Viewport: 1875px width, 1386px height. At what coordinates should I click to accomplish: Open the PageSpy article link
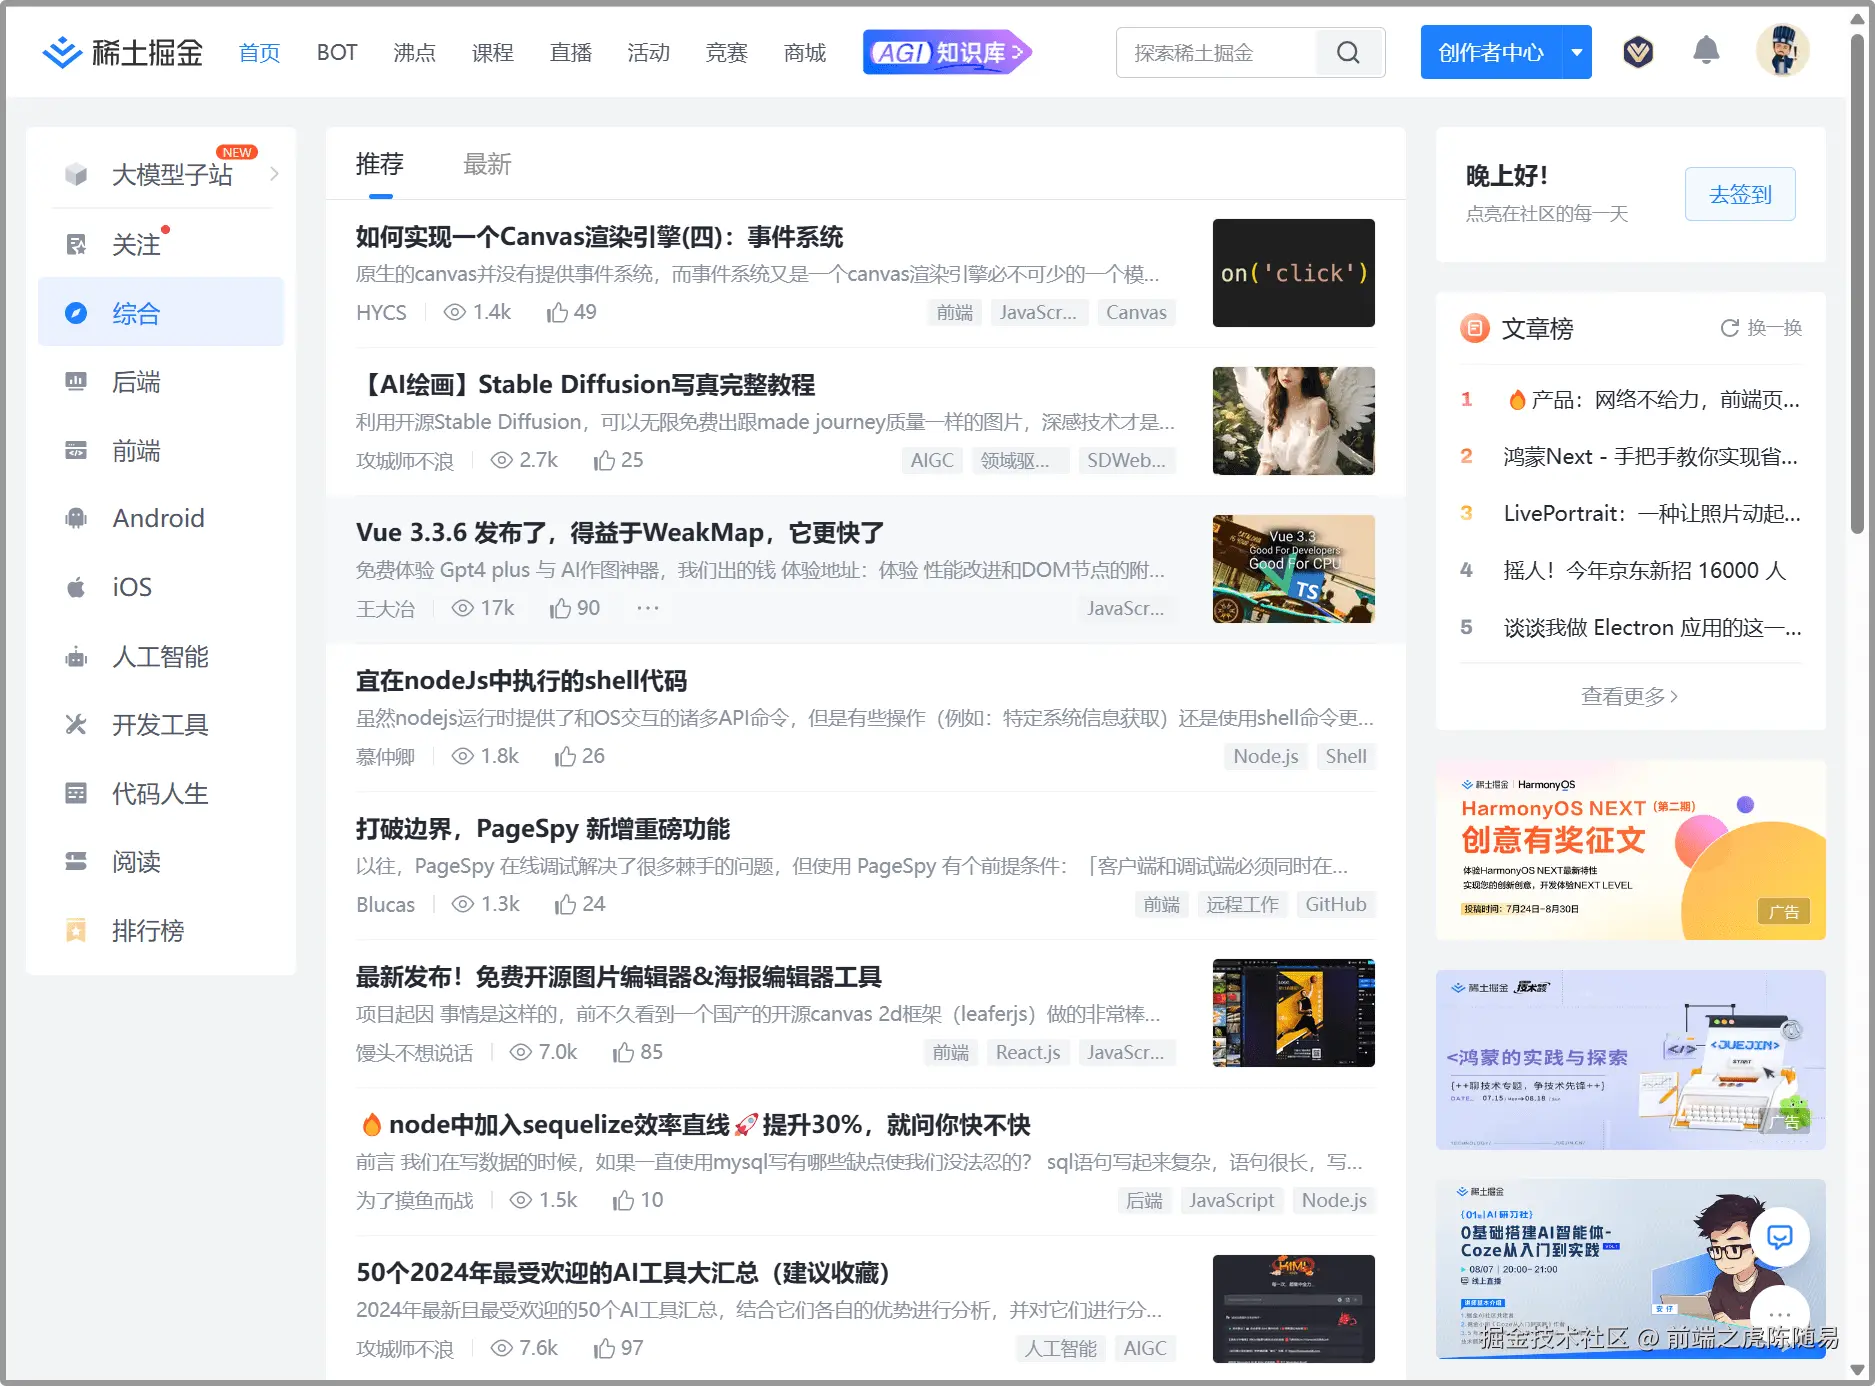[x=543, y=828]
